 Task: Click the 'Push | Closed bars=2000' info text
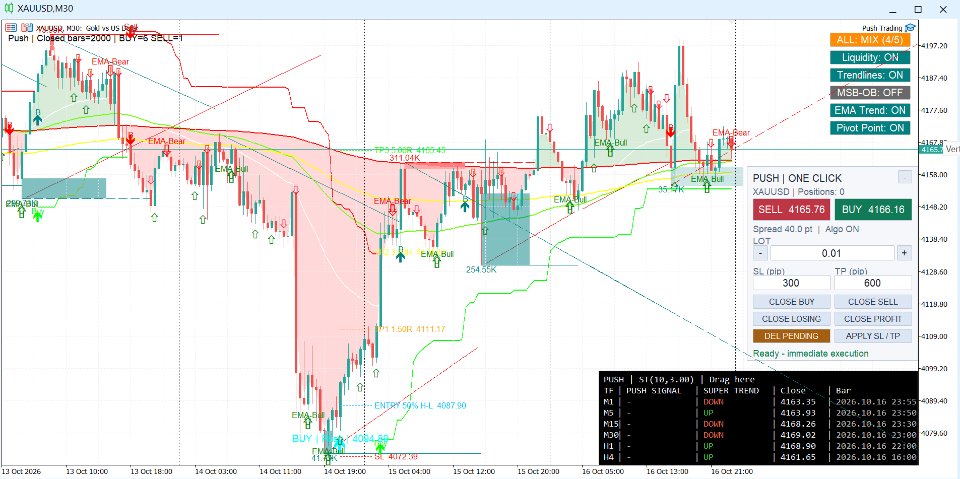[60, 38]
